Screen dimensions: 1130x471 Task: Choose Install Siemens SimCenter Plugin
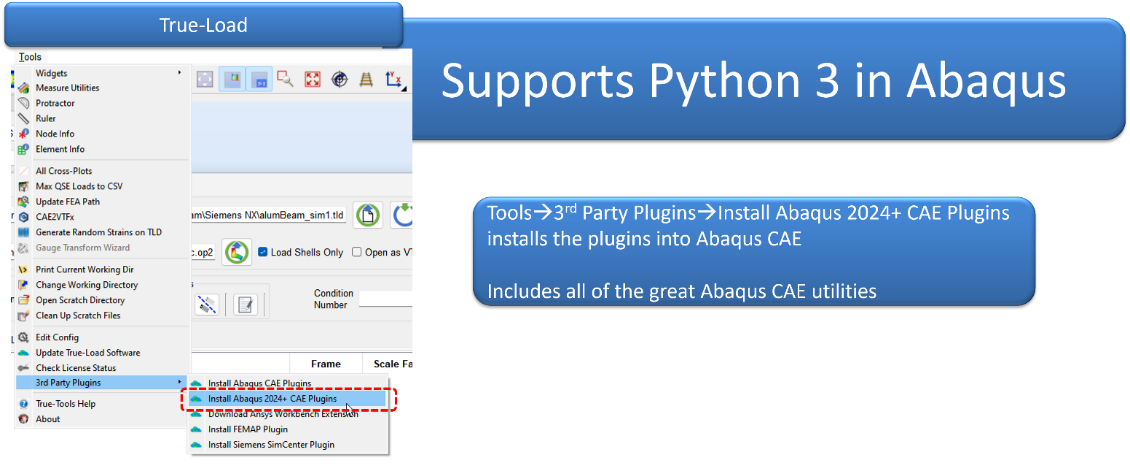(x=270, y=444)
